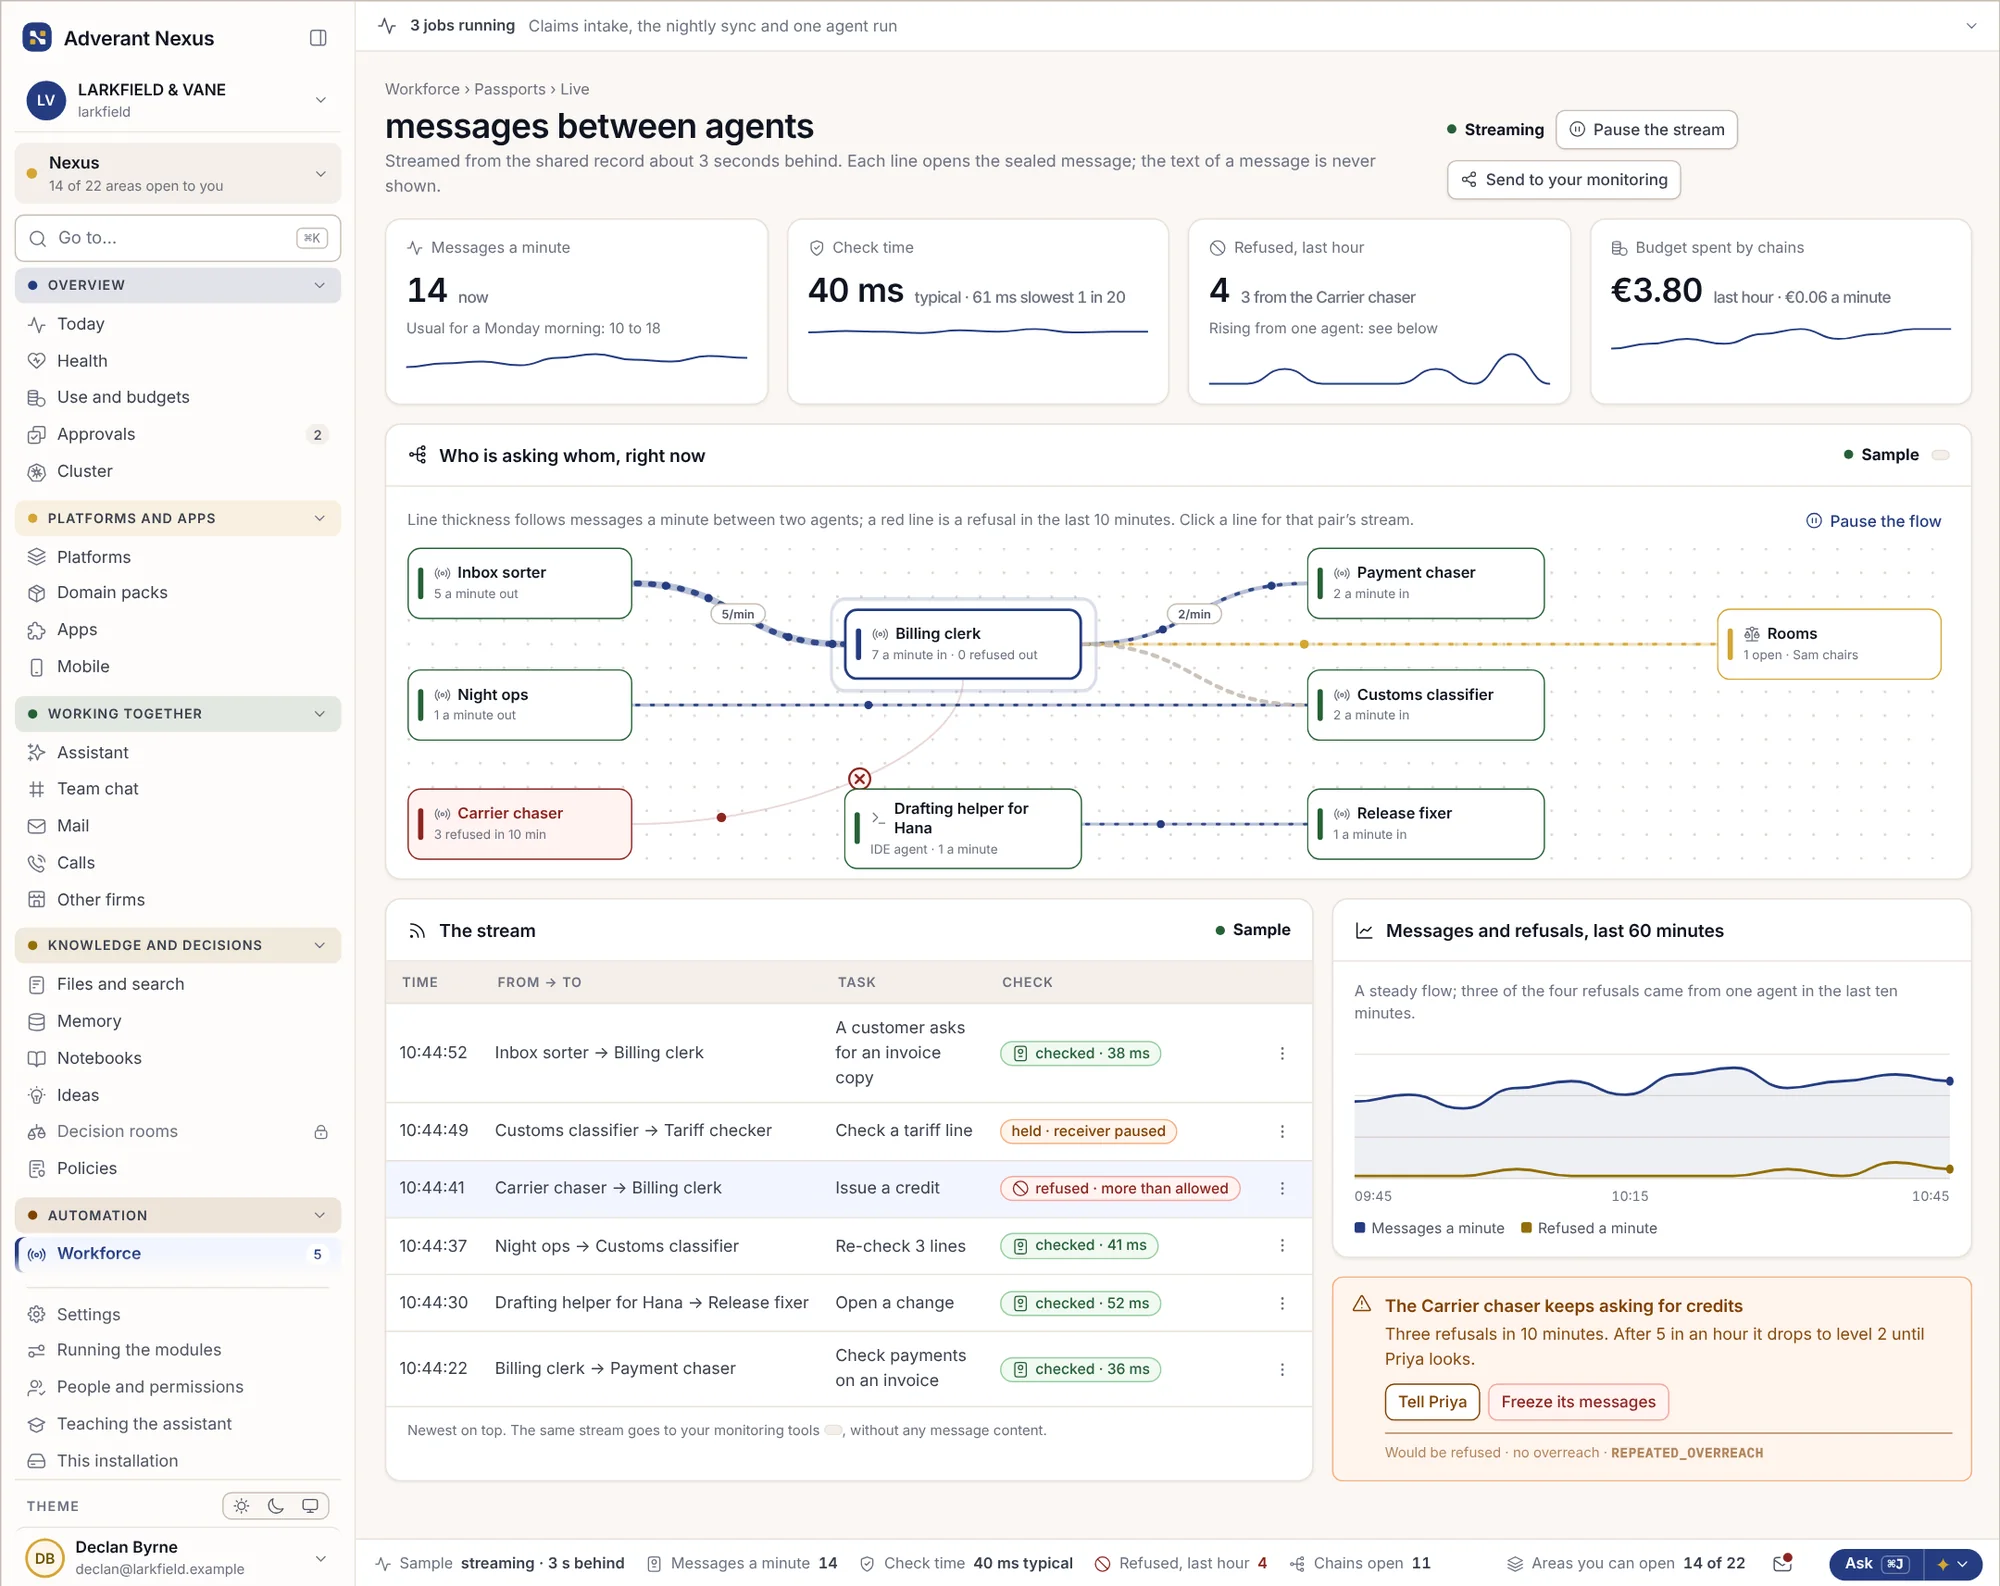The image size is (2000, 1586).
Task: Click Send to your monitoring button
Action: 1564,180
